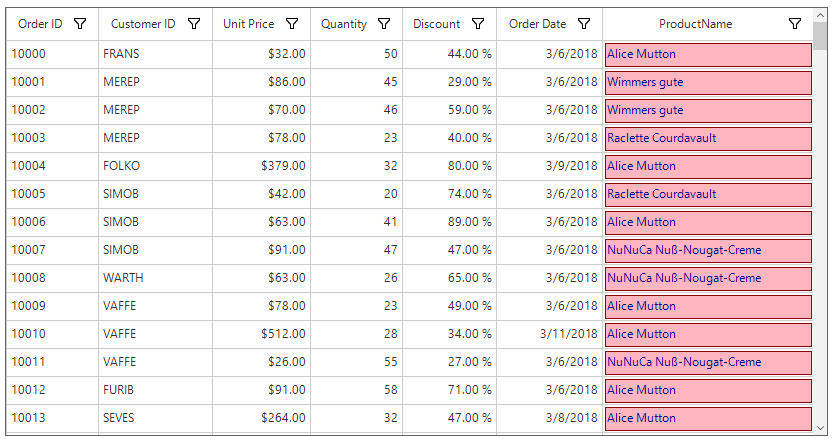Click discount cell 29.00 %
The image size is (832, 439).
[x=449, y=82]
